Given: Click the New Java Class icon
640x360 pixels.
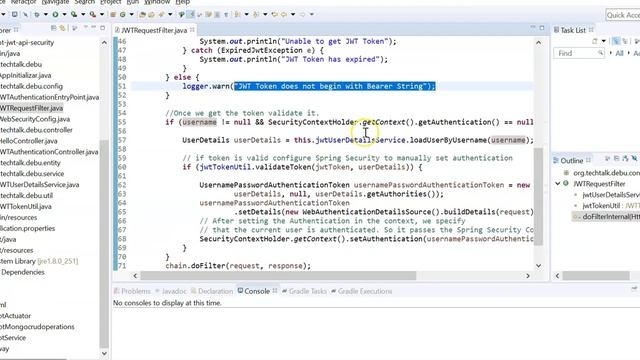Looking at the screenshot, I should coord(122,14).
